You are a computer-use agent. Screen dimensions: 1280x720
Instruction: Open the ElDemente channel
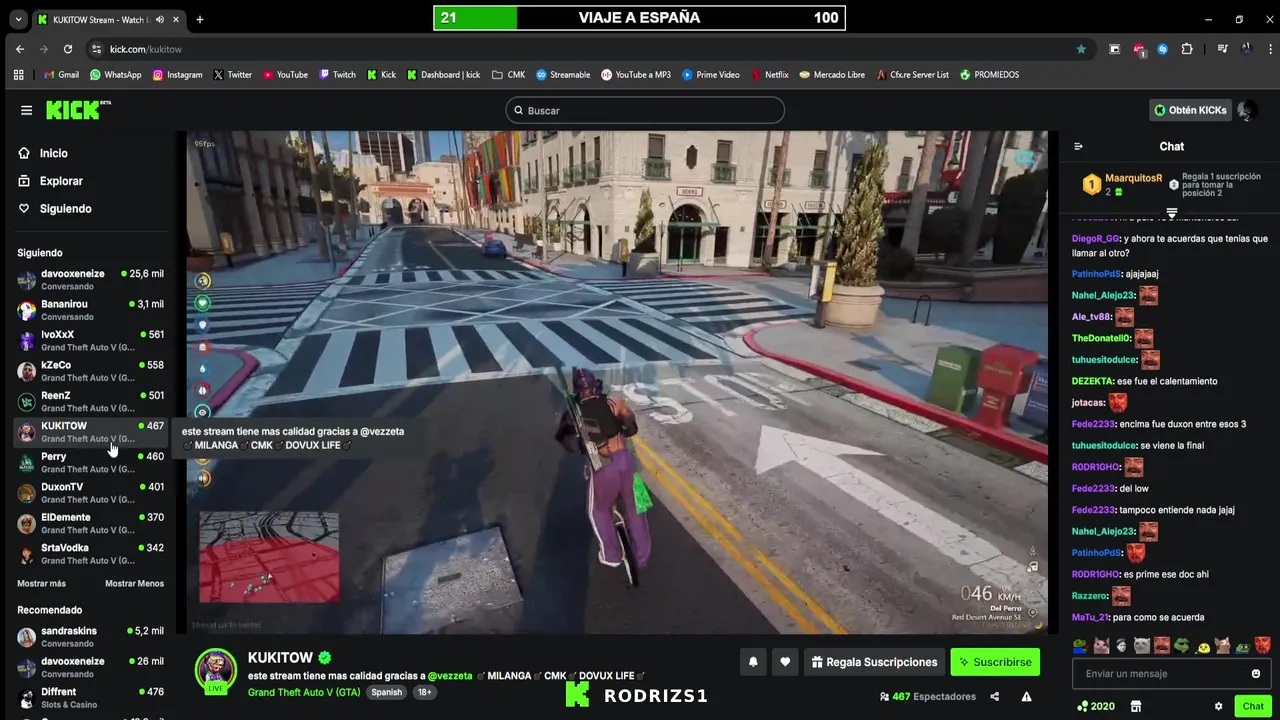click(x=90, y=523)
